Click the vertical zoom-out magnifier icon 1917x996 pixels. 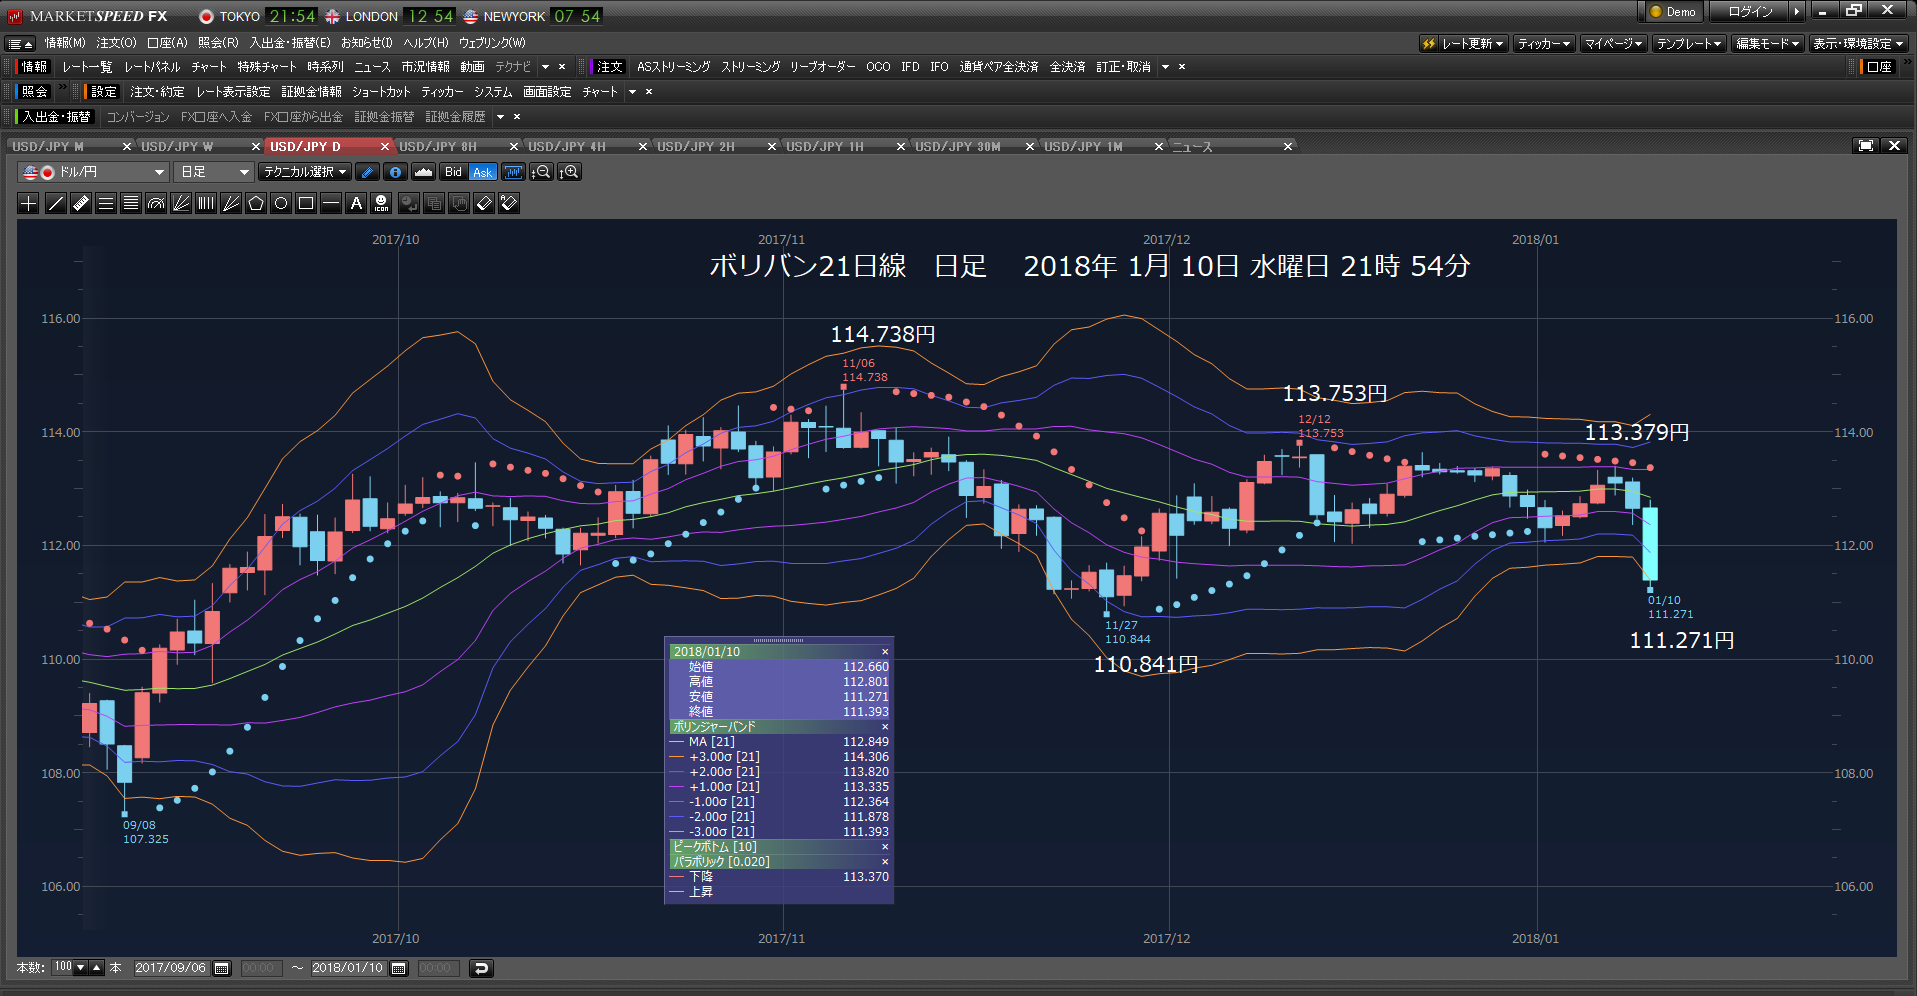[541, 172]
